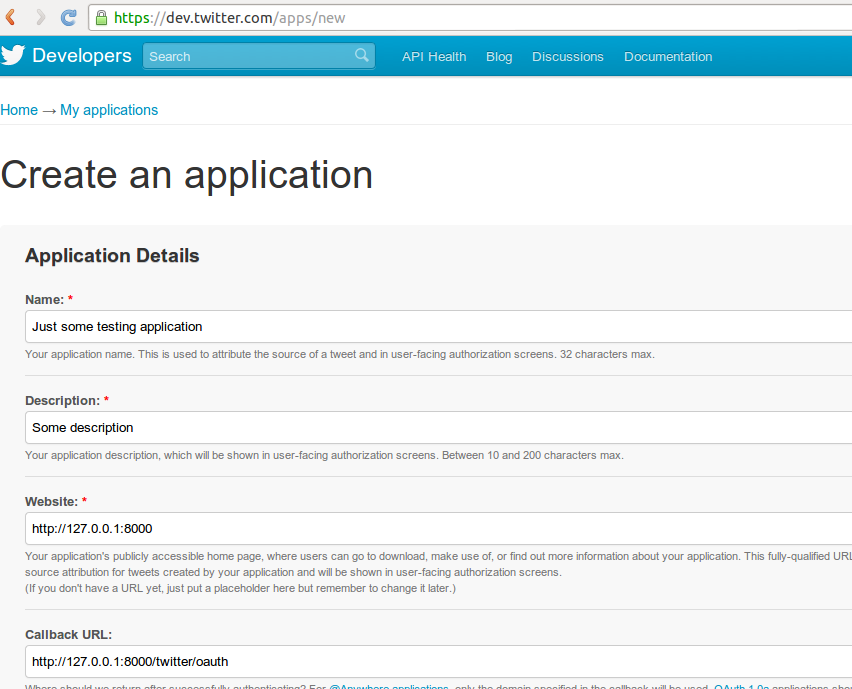
Task: Click the Developers search field
Action: tap(259, 56)
